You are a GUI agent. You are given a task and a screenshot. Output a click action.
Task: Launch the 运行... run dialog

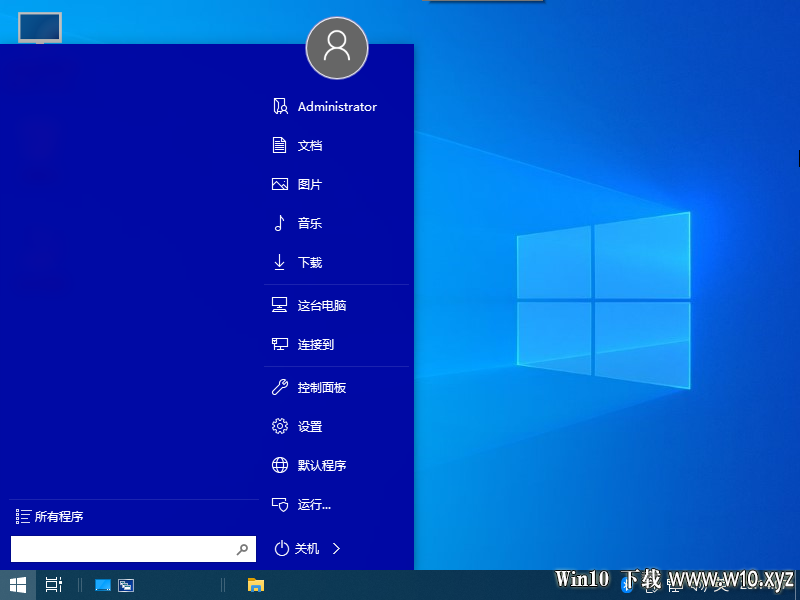pos(337,505)
